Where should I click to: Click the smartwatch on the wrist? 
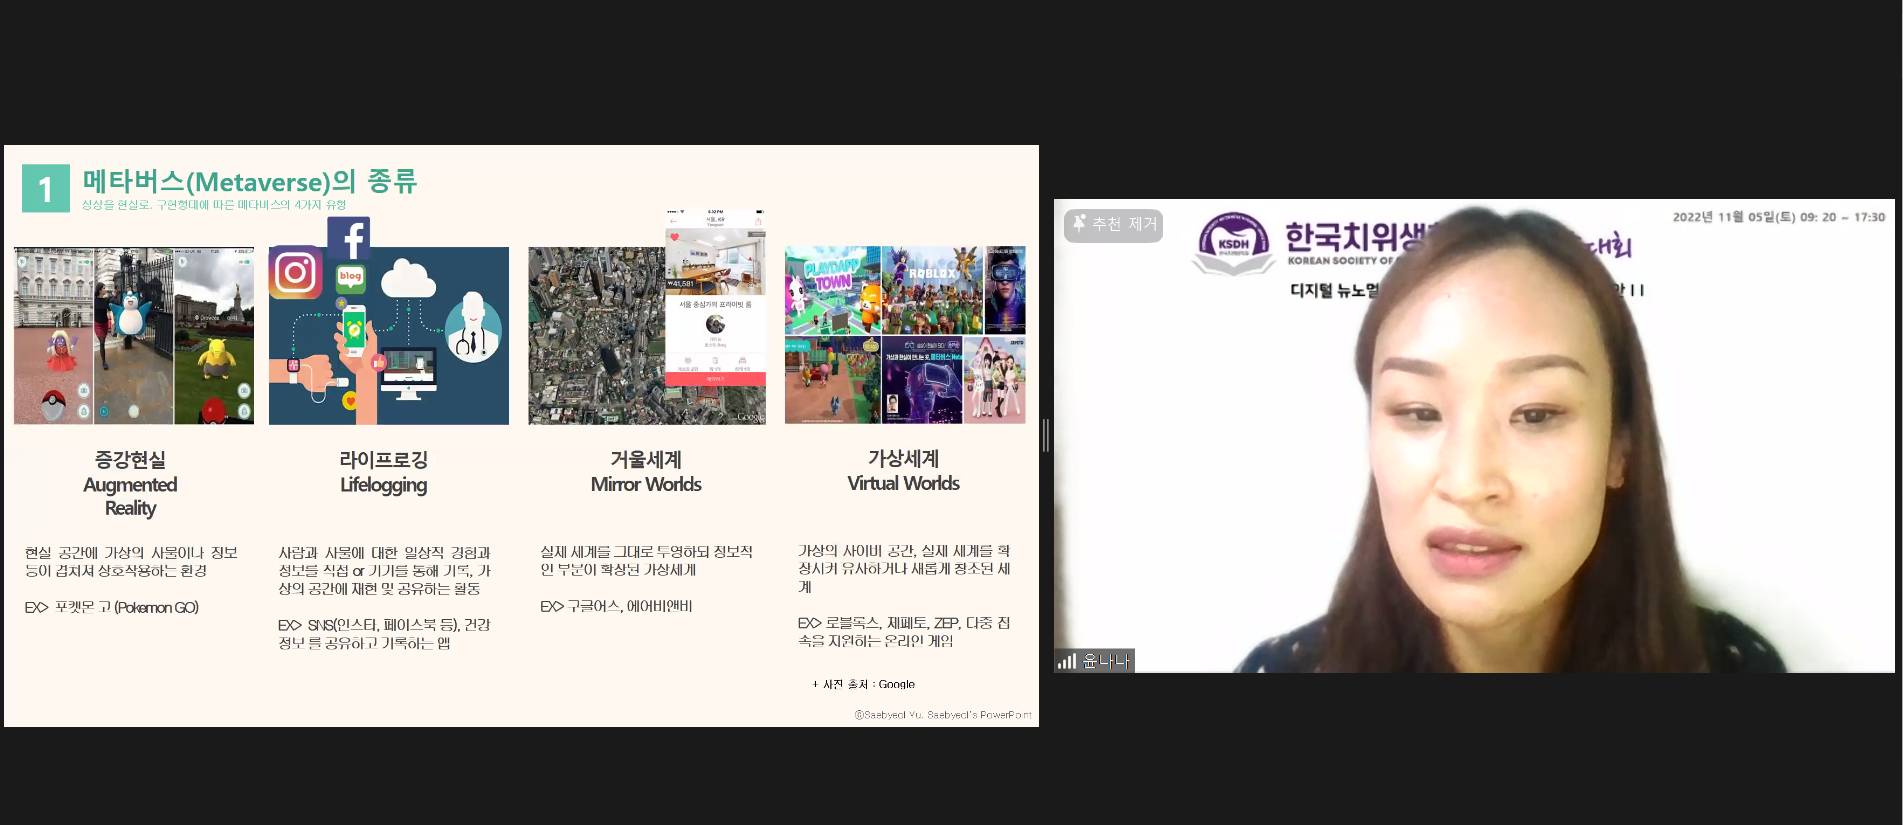coord(294,366)
